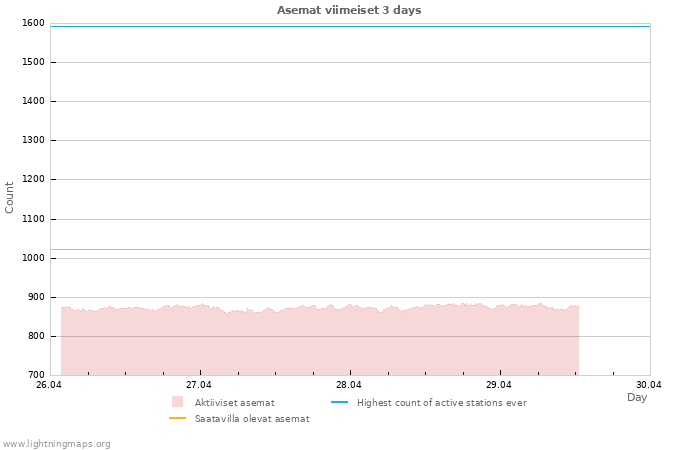This screenshot has height=450, width=700.
Task: Click the Day x-axis label
Action: [637, 397]
